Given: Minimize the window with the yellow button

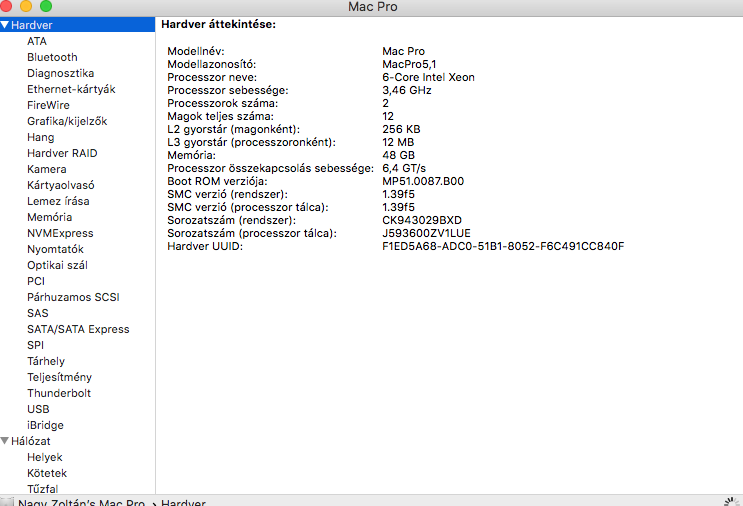Looking at the screenshot, I should click(x=26, y=6).
